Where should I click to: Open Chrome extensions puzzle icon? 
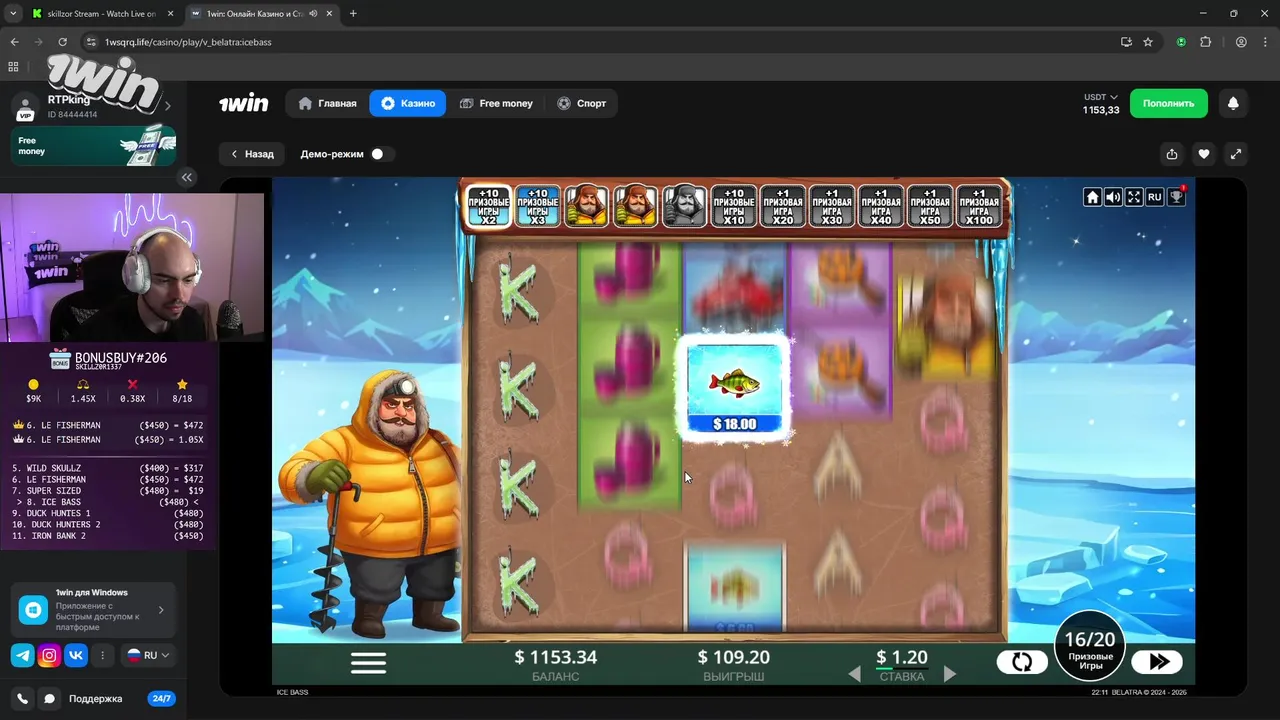[x=1205, y=42]
